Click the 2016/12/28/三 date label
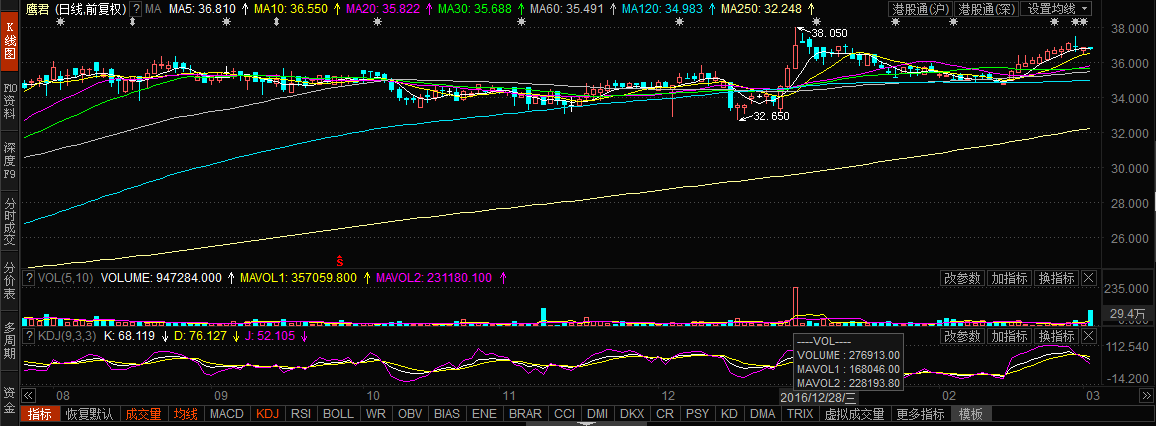 click(818, 397)
